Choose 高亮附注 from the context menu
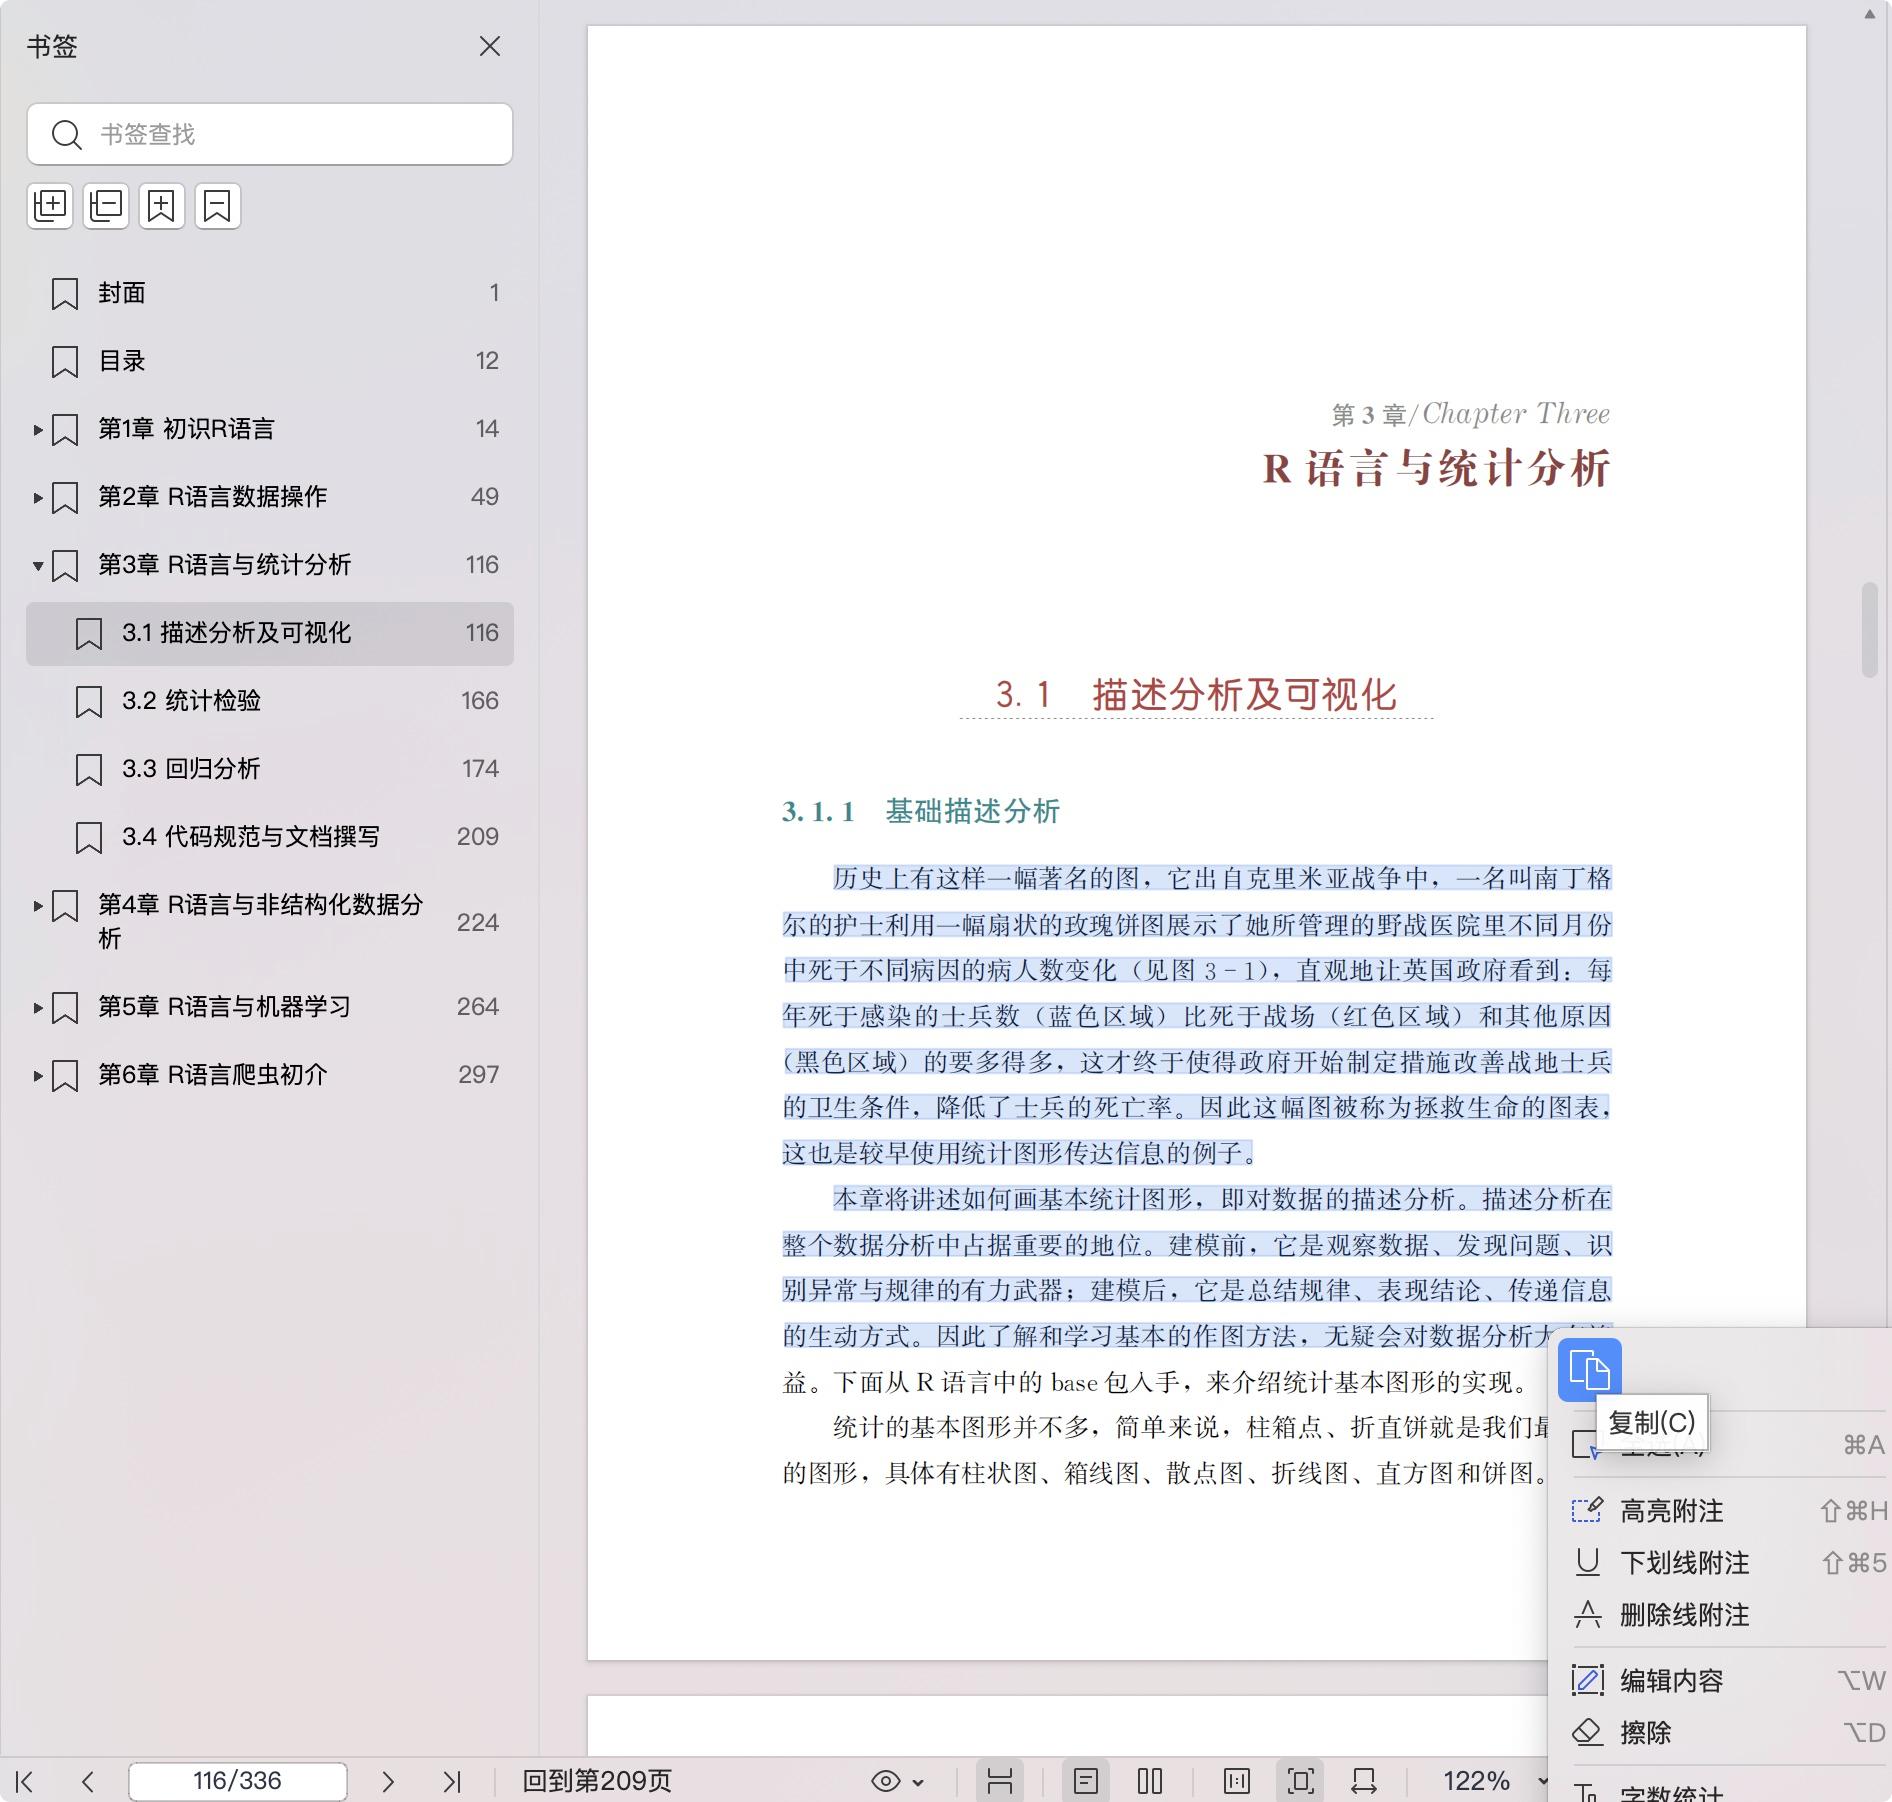 [1671, 1511]
